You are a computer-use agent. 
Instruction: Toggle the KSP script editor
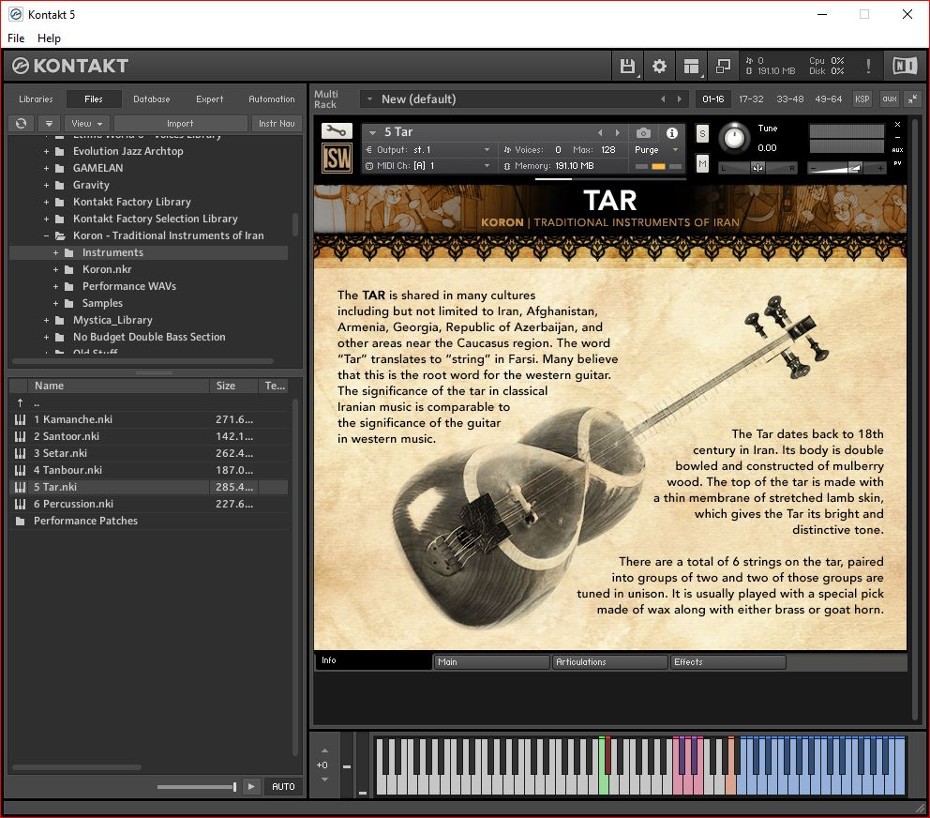coord(862,99)
